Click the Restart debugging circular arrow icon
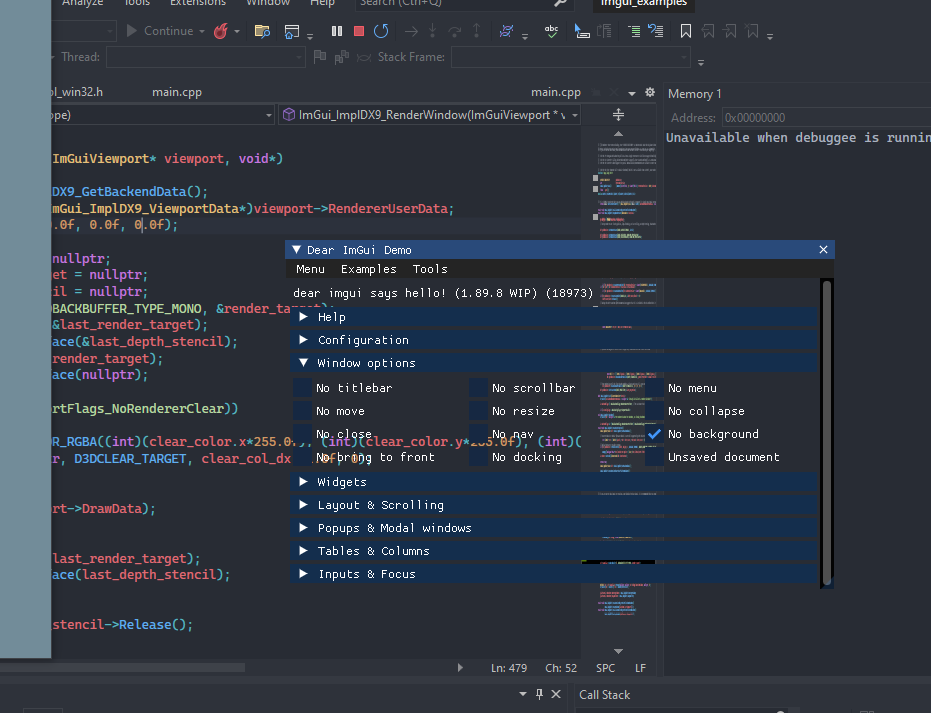931x713 pixels. [380, 30]
